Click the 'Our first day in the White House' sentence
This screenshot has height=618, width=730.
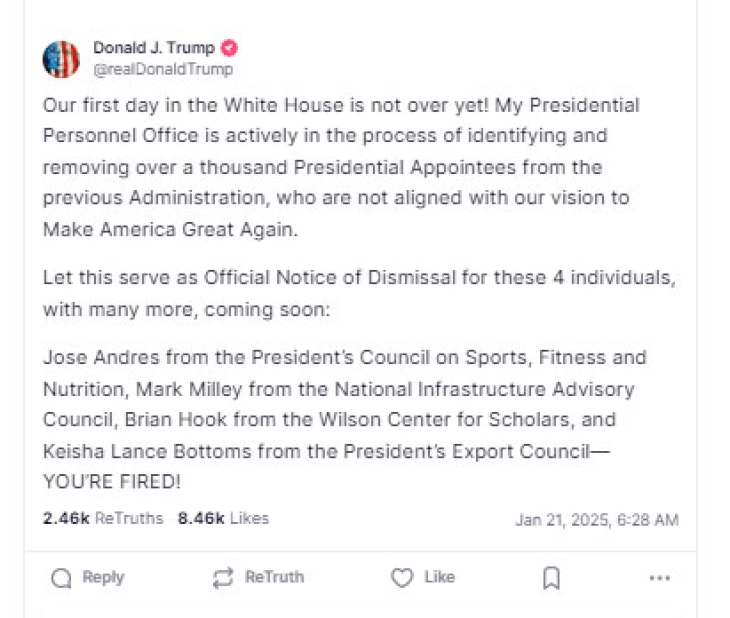266,106
